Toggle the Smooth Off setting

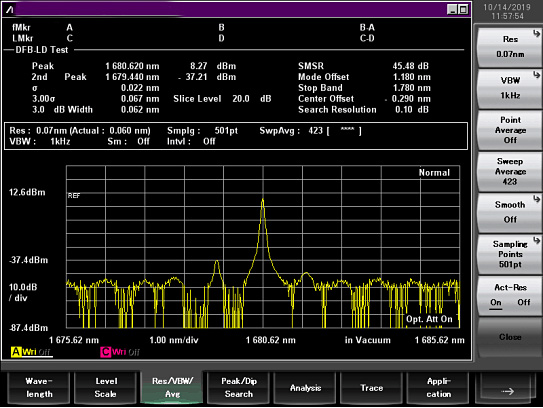(510, 212)
